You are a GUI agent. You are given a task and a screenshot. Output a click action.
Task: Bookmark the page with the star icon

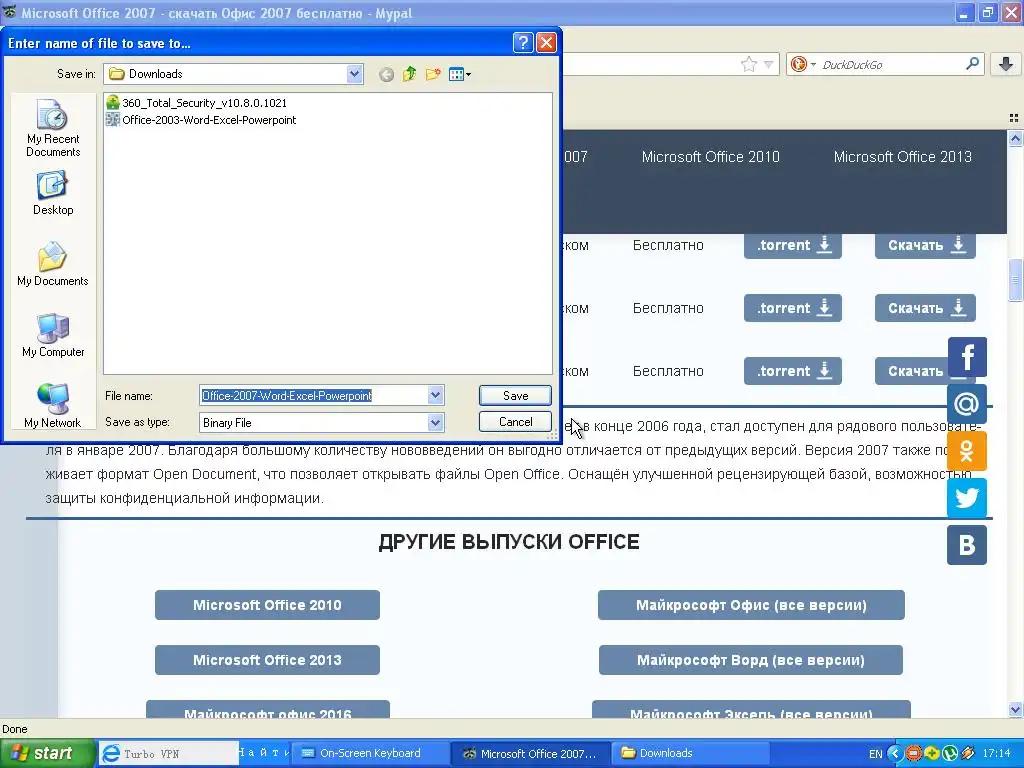pos(748,64)
